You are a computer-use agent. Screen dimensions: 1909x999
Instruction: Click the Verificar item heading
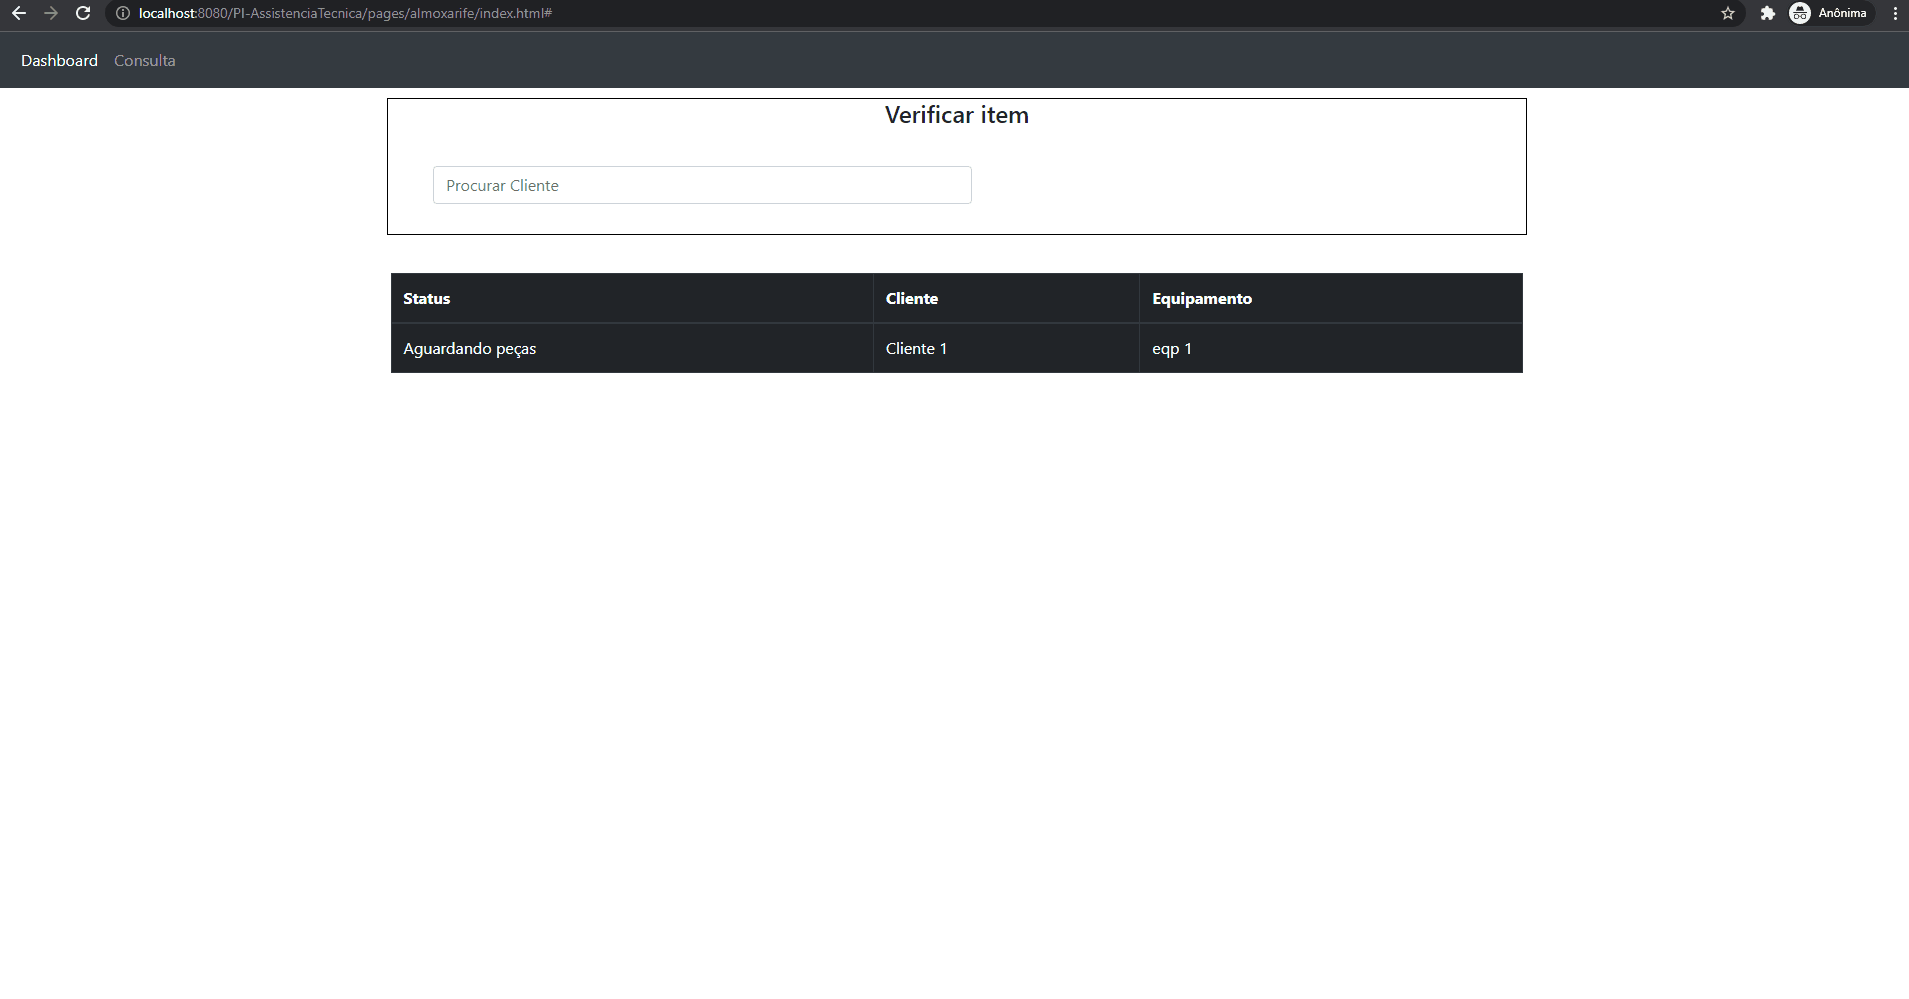pyautogui.click(x=957, y=115)
